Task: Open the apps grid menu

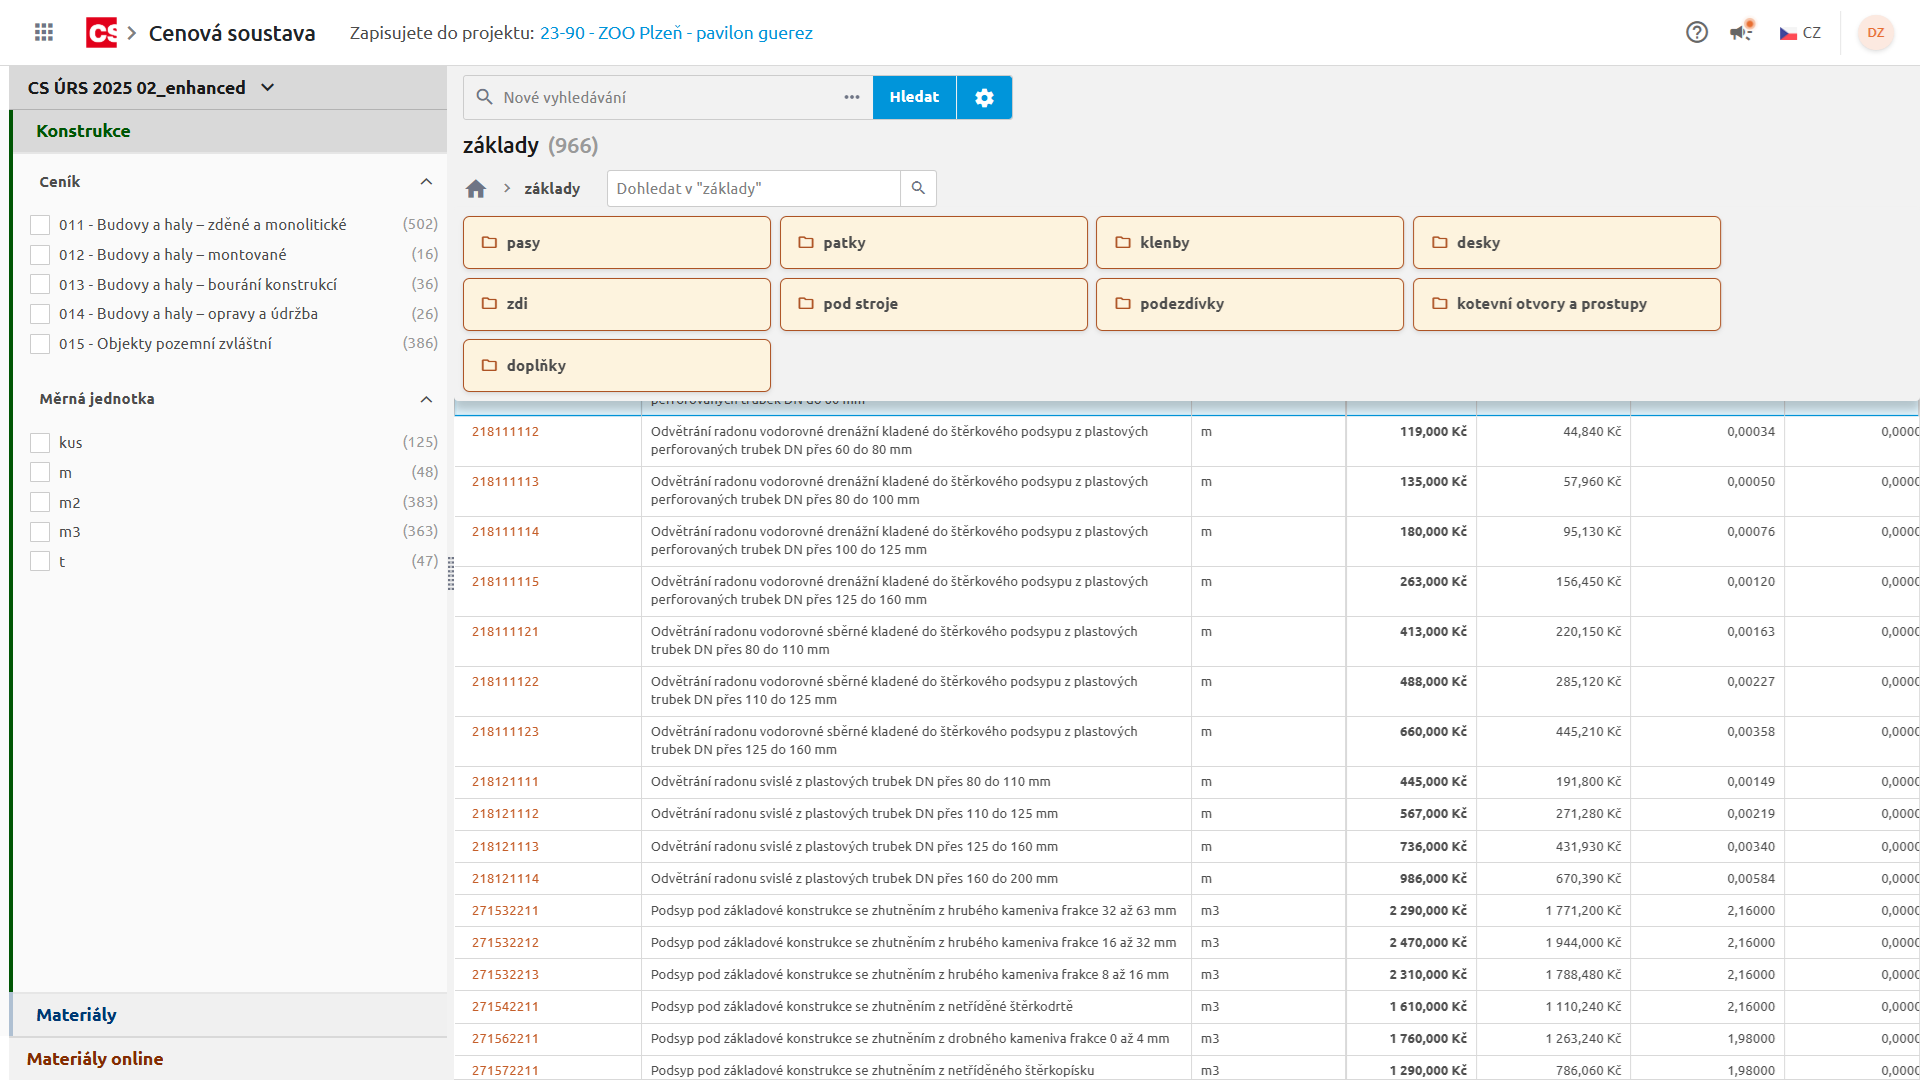Action: (x=44, y=33)
